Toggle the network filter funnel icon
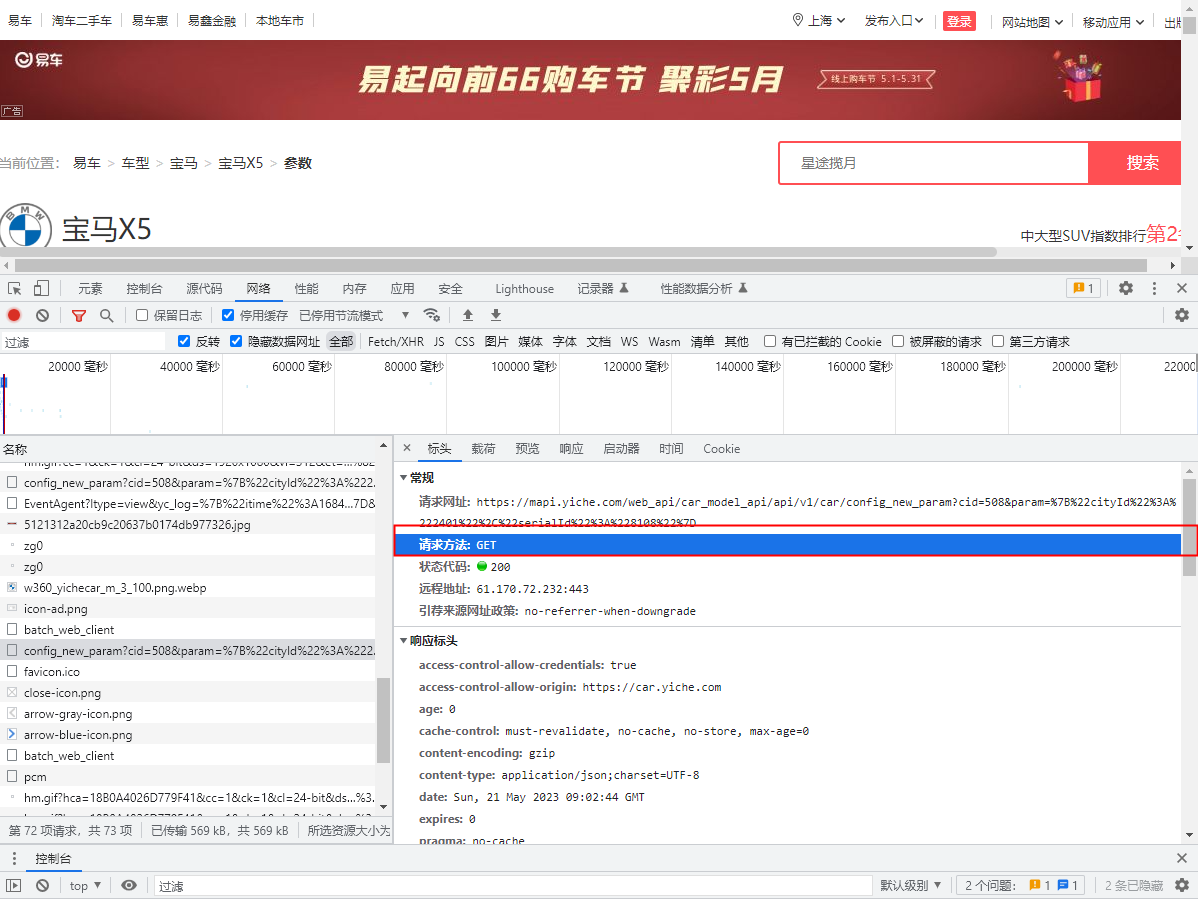The width and height of the screenshot is (1198, 899). pyautogui.click(x=79, y=315)
